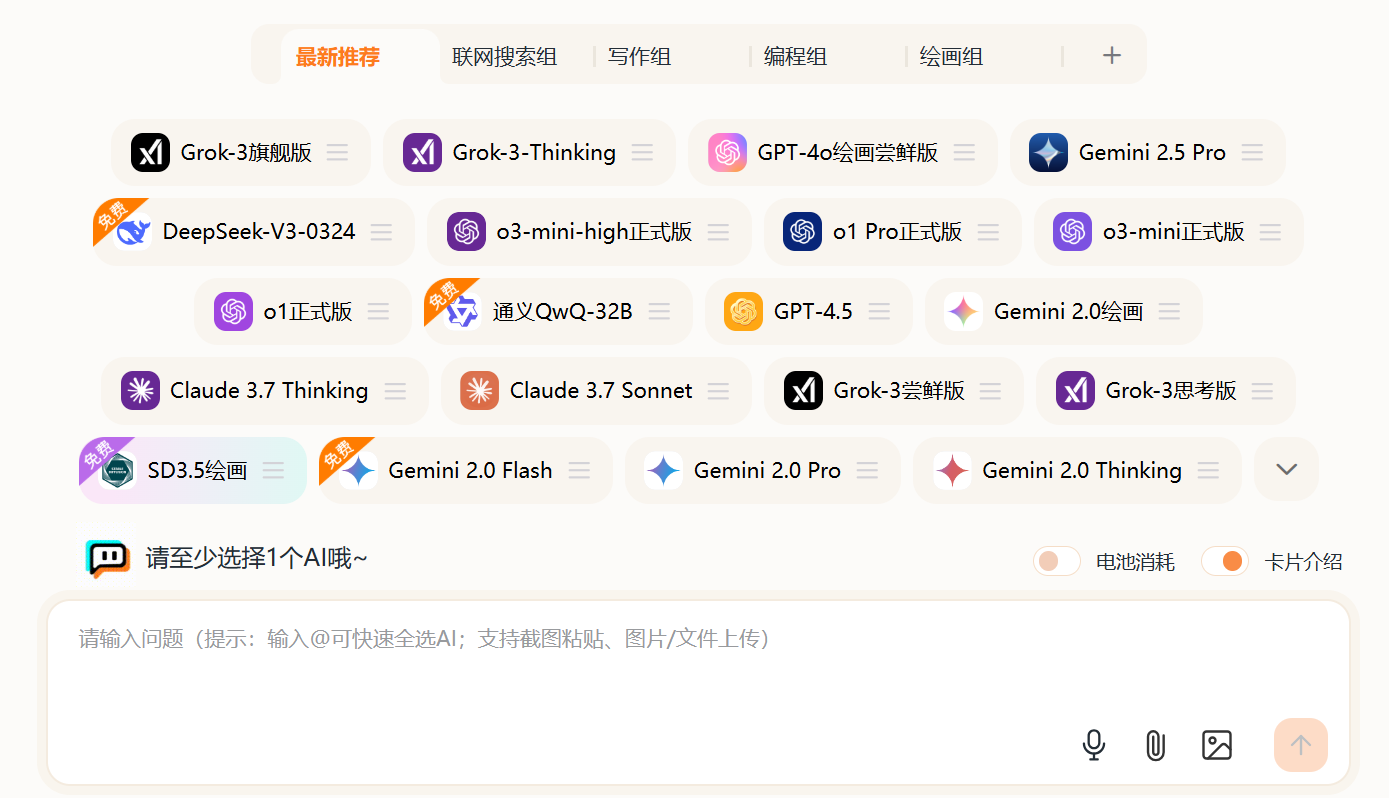Click the o1 Pro正式版 dark blue logo
This screenshot has width=1389, height=798.
pyautogui.click(x=803, y=232)
